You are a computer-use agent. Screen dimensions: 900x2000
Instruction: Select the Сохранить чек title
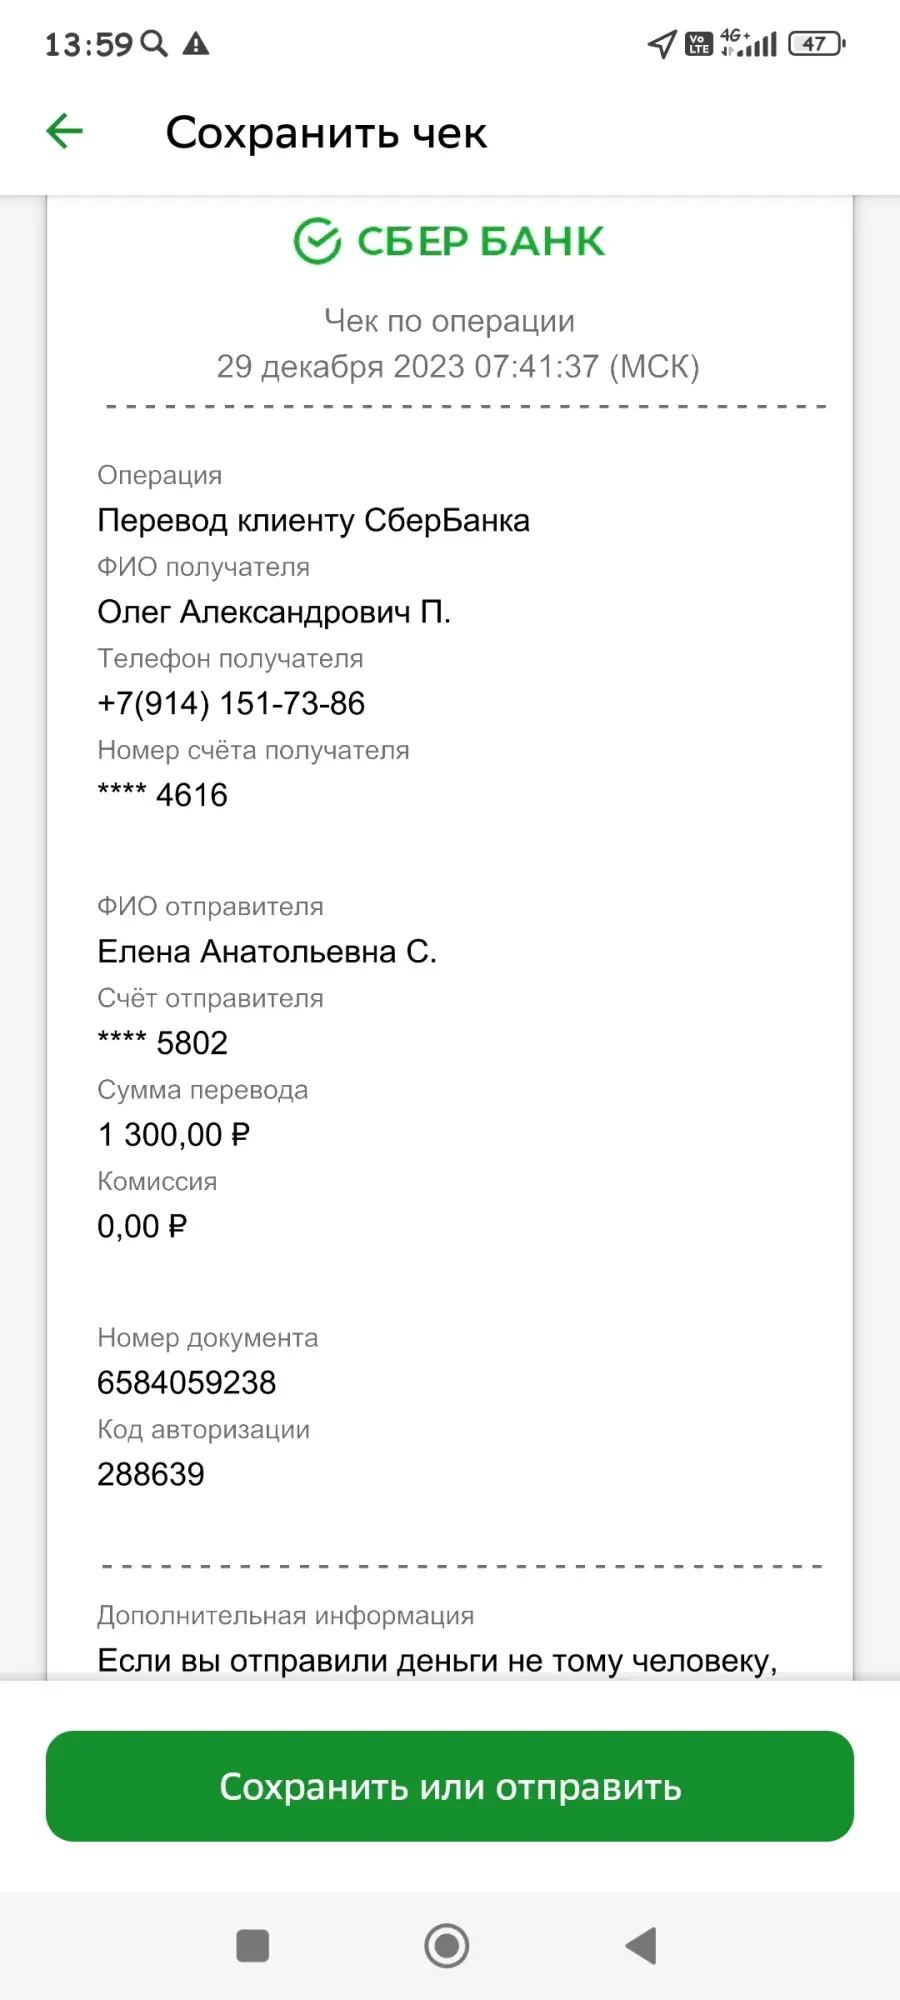tap(326, 132)
